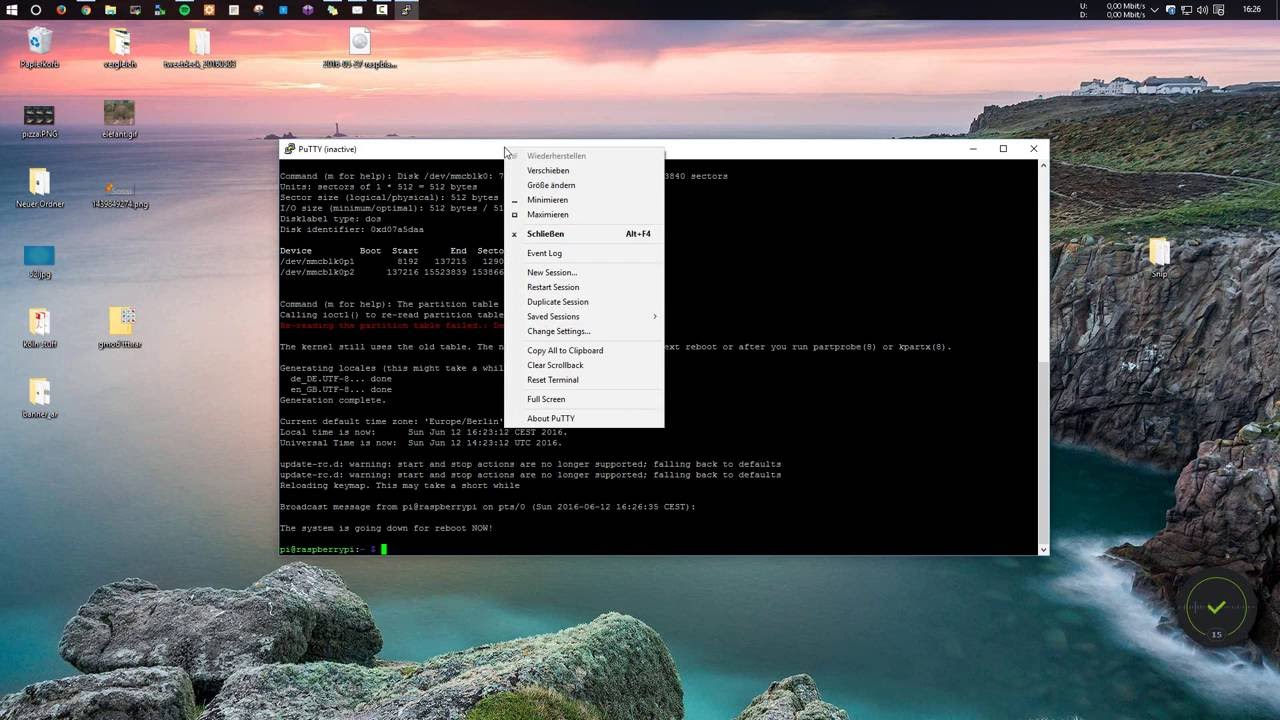Screen dimensions: 1280x720
Task: Open the network tray icon
Action: (1187, 10)
